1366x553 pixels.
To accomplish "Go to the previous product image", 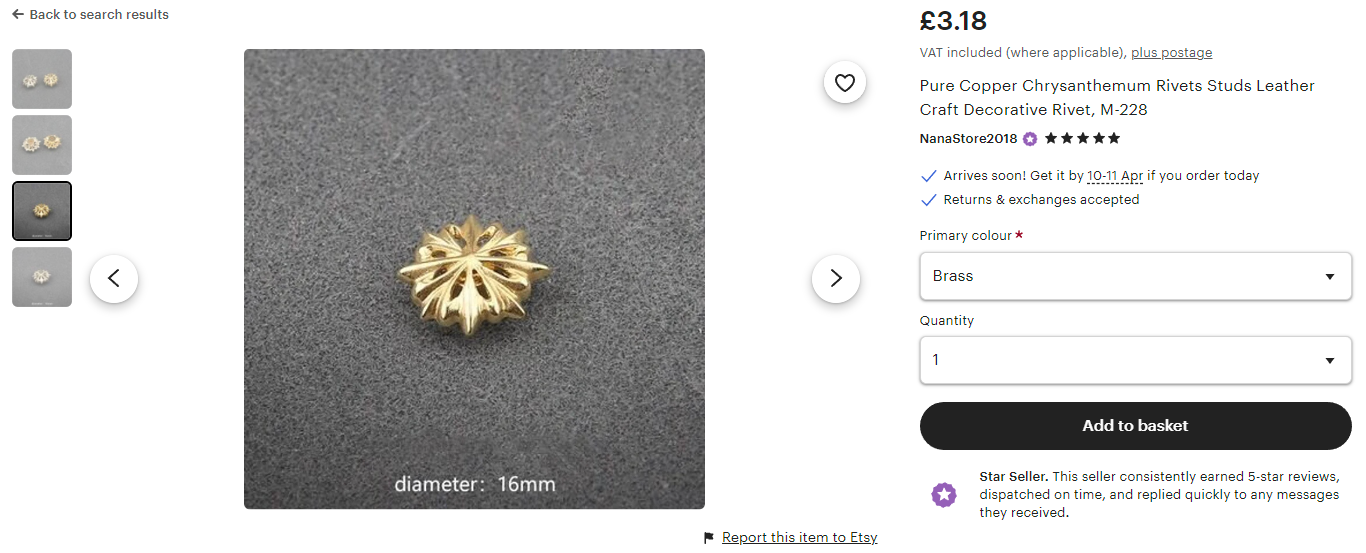I will tap(114, 278).
